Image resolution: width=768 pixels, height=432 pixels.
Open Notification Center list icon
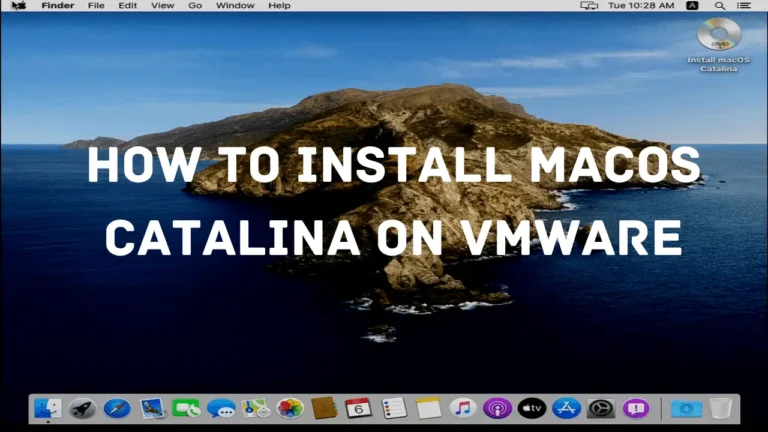point(744,6)
